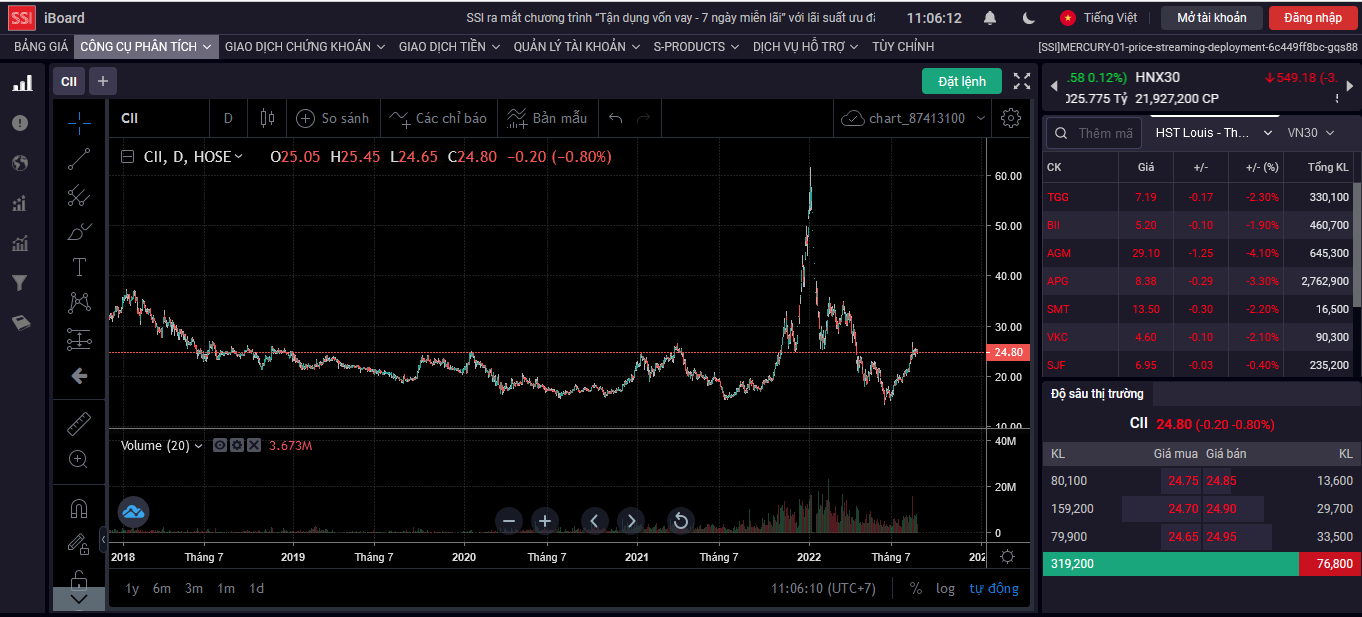Open the bar chart icon in left sidebar
Screen dimensions: 1362x617
pyautogui.click(x=21, y=83)
